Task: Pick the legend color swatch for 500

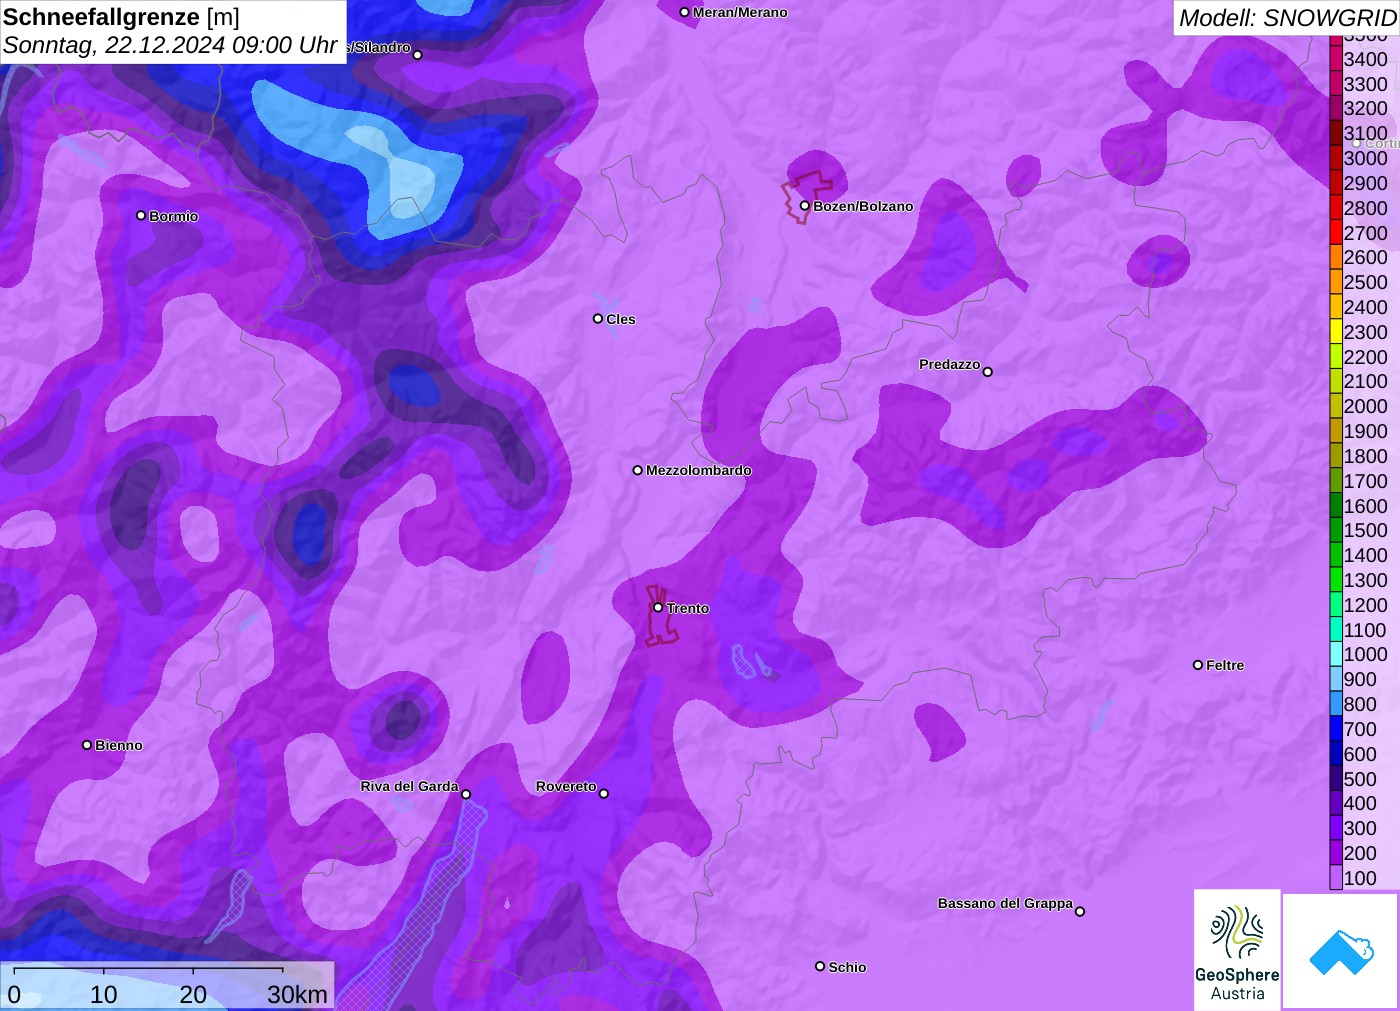Action: [1336, 779]
